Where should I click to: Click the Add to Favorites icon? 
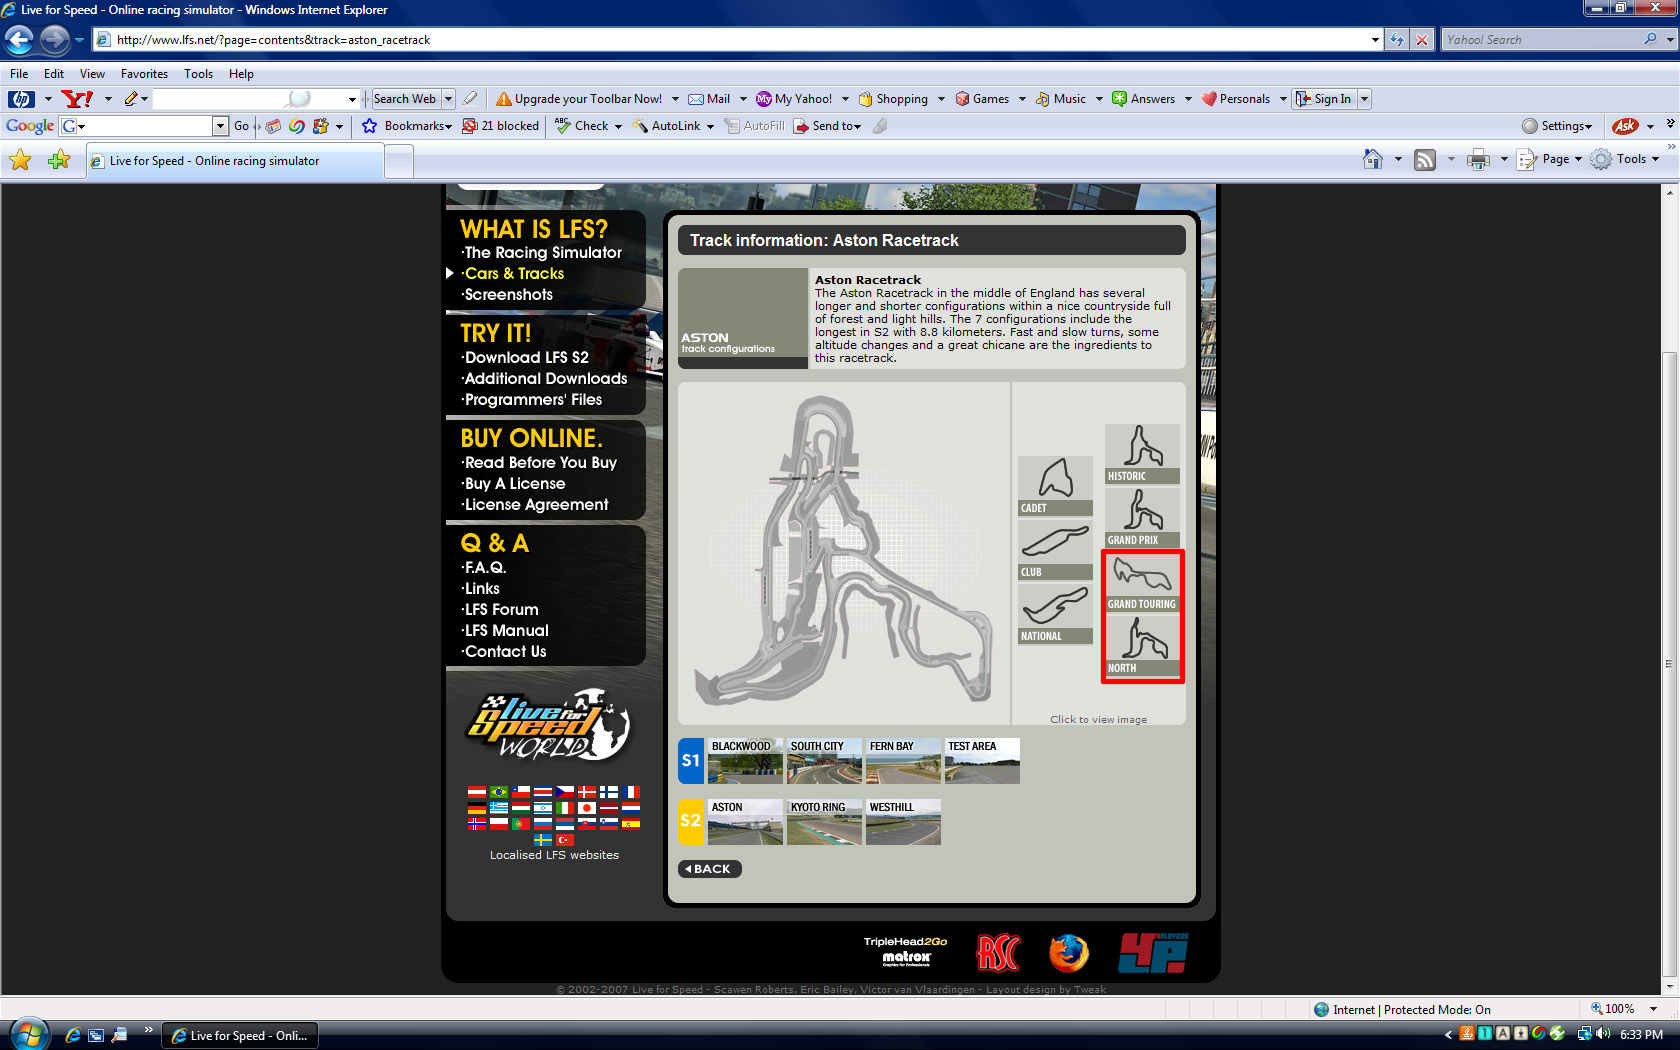59,160
